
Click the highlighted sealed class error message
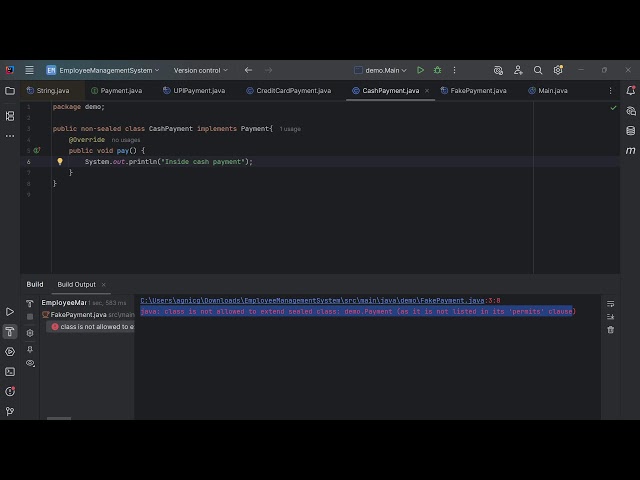pyautogui.click(x=356, y=311)
